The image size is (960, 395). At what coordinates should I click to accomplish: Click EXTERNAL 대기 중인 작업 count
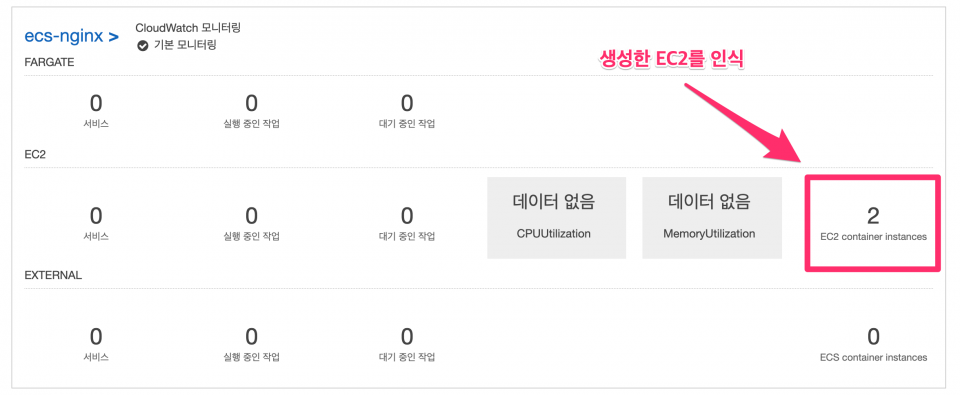[407, 336]
